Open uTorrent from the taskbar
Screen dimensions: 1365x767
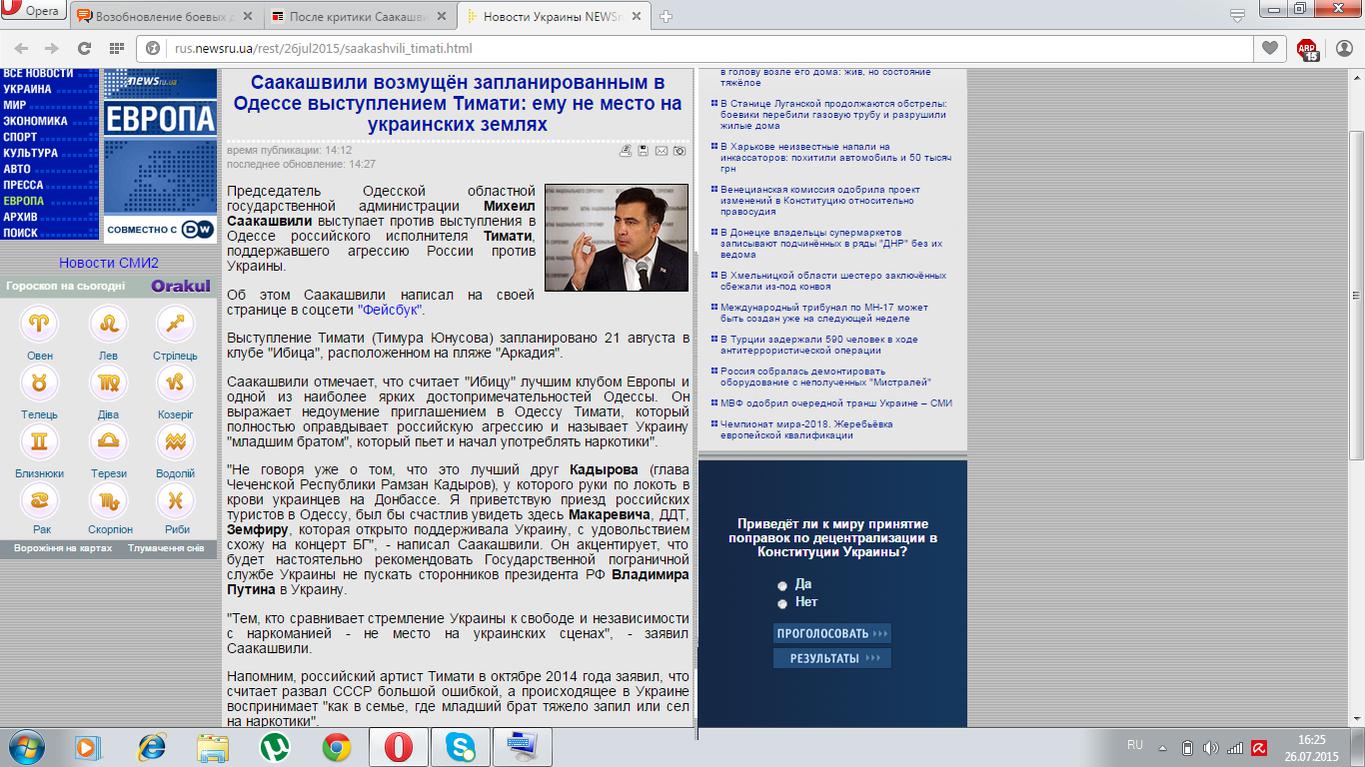(x=275, y=747)
